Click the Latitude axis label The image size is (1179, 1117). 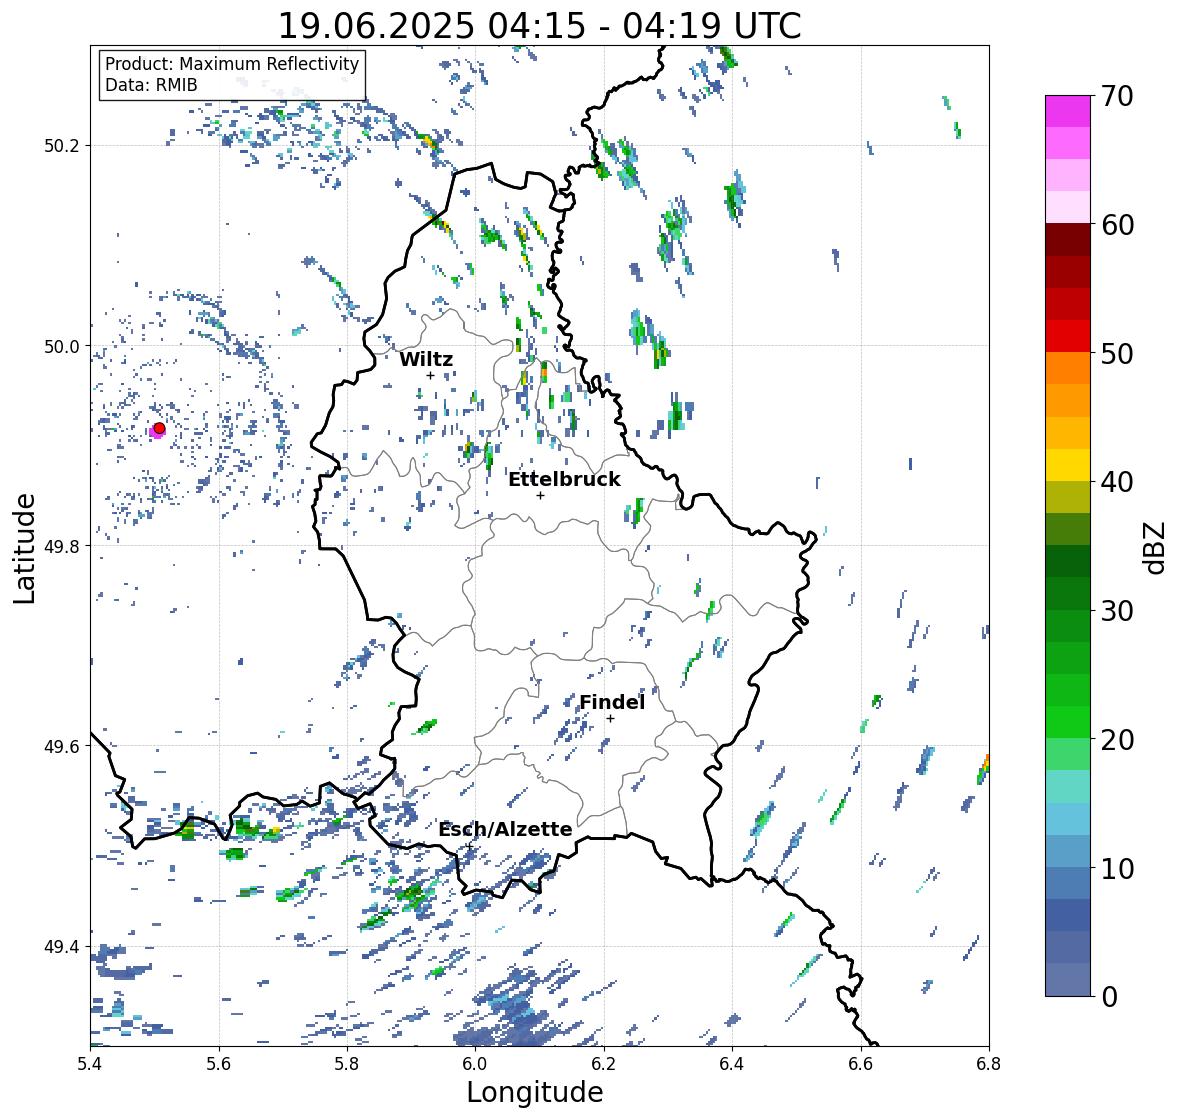pyautogui.click(x=25, y=548)
